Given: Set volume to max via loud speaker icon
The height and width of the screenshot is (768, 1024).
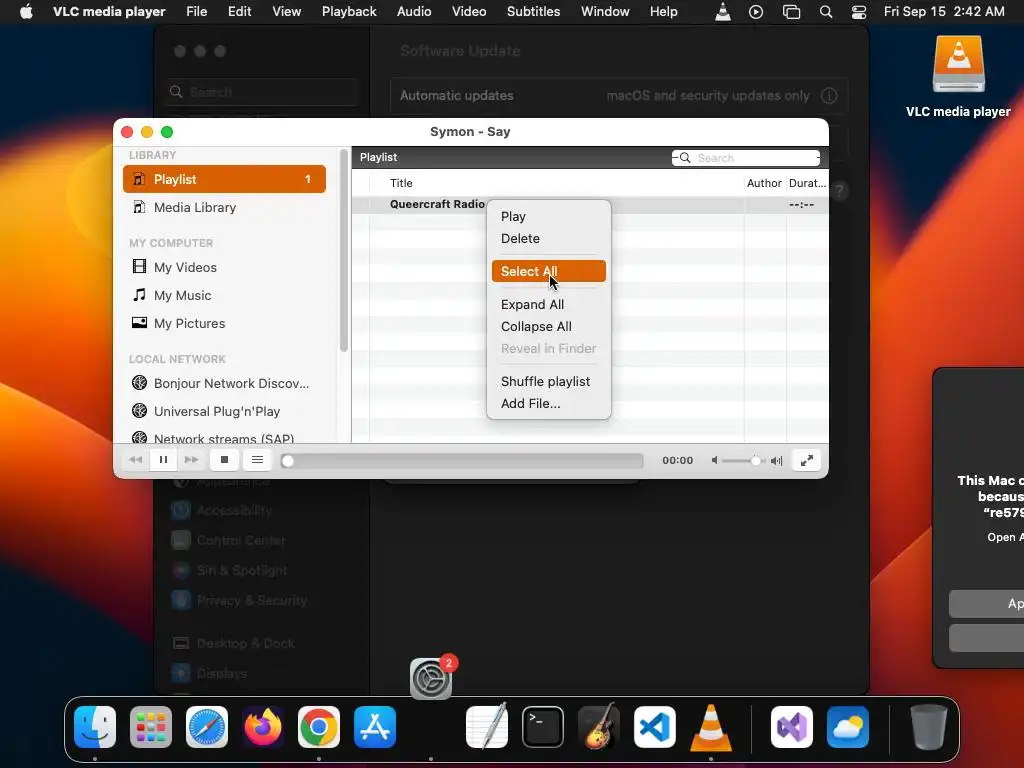Looking at the screenshot, I should [x=776, y=460].
